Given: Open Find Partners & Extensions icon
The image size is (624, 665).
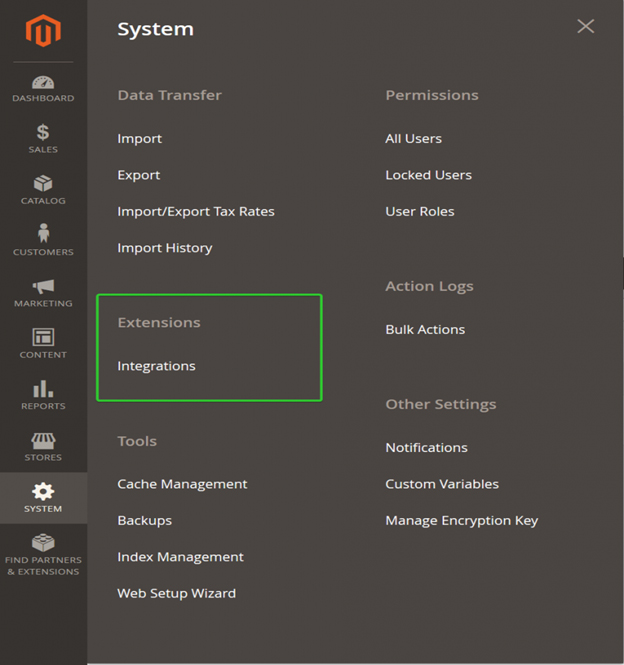Looking at the screenshot, I should coord(43,542).
